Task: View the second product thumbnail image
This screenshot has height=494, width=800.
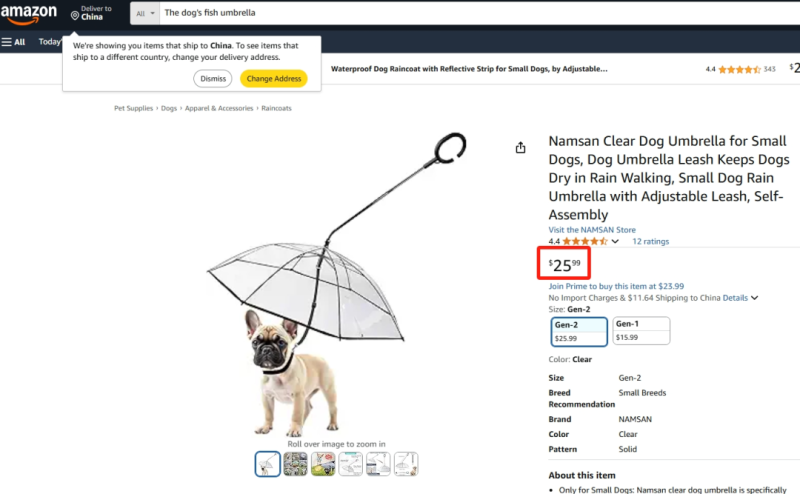Action: point(295,464)
